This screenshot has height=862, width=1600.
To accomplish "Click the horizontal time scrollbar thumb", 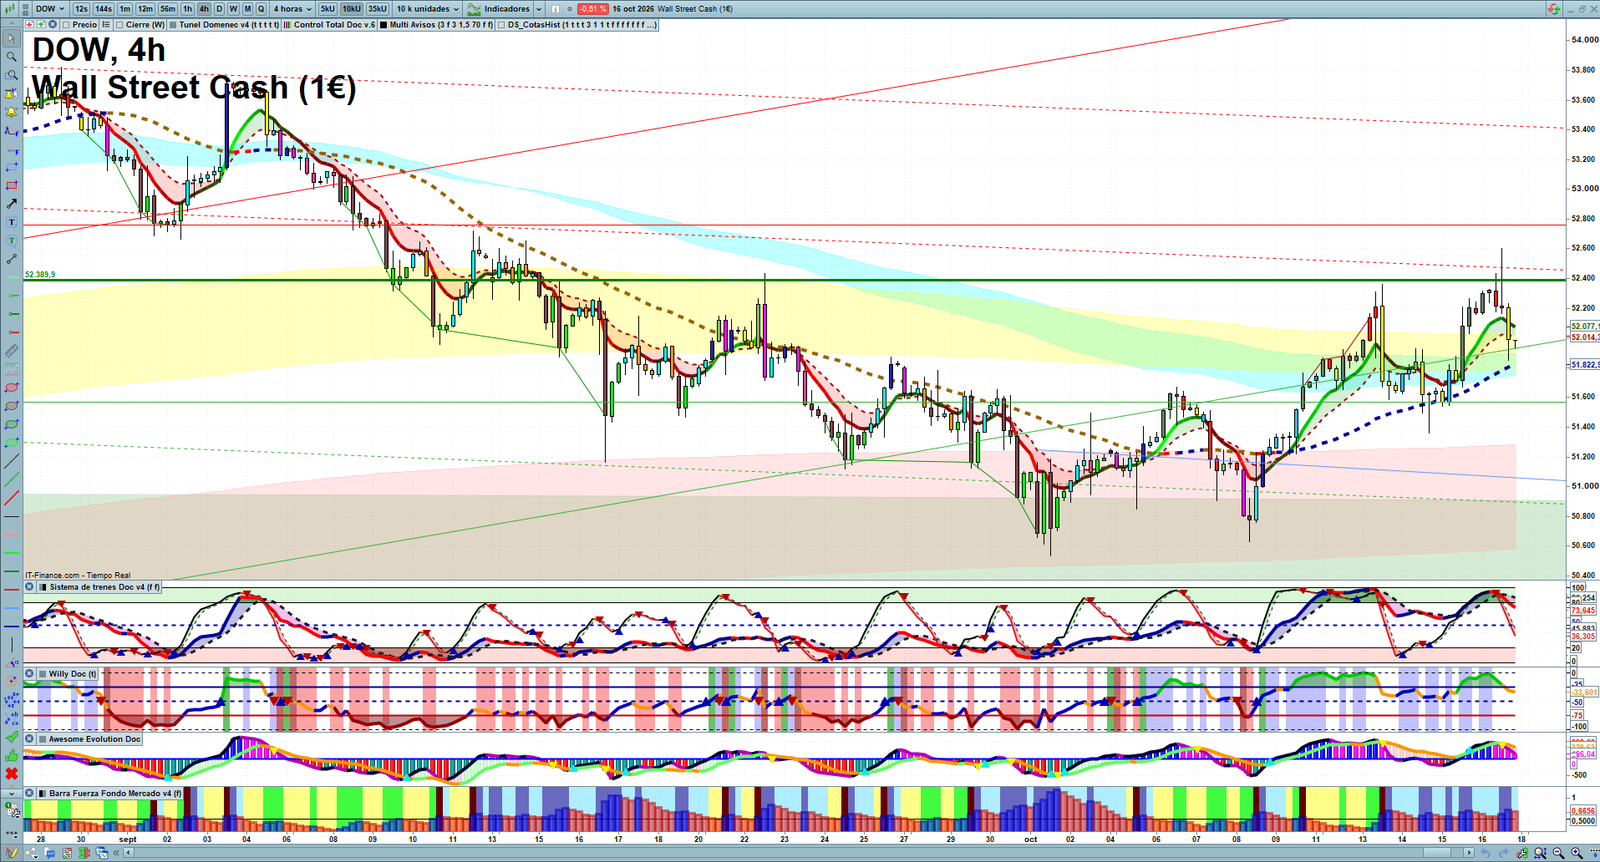I will tap(1438, 853).
